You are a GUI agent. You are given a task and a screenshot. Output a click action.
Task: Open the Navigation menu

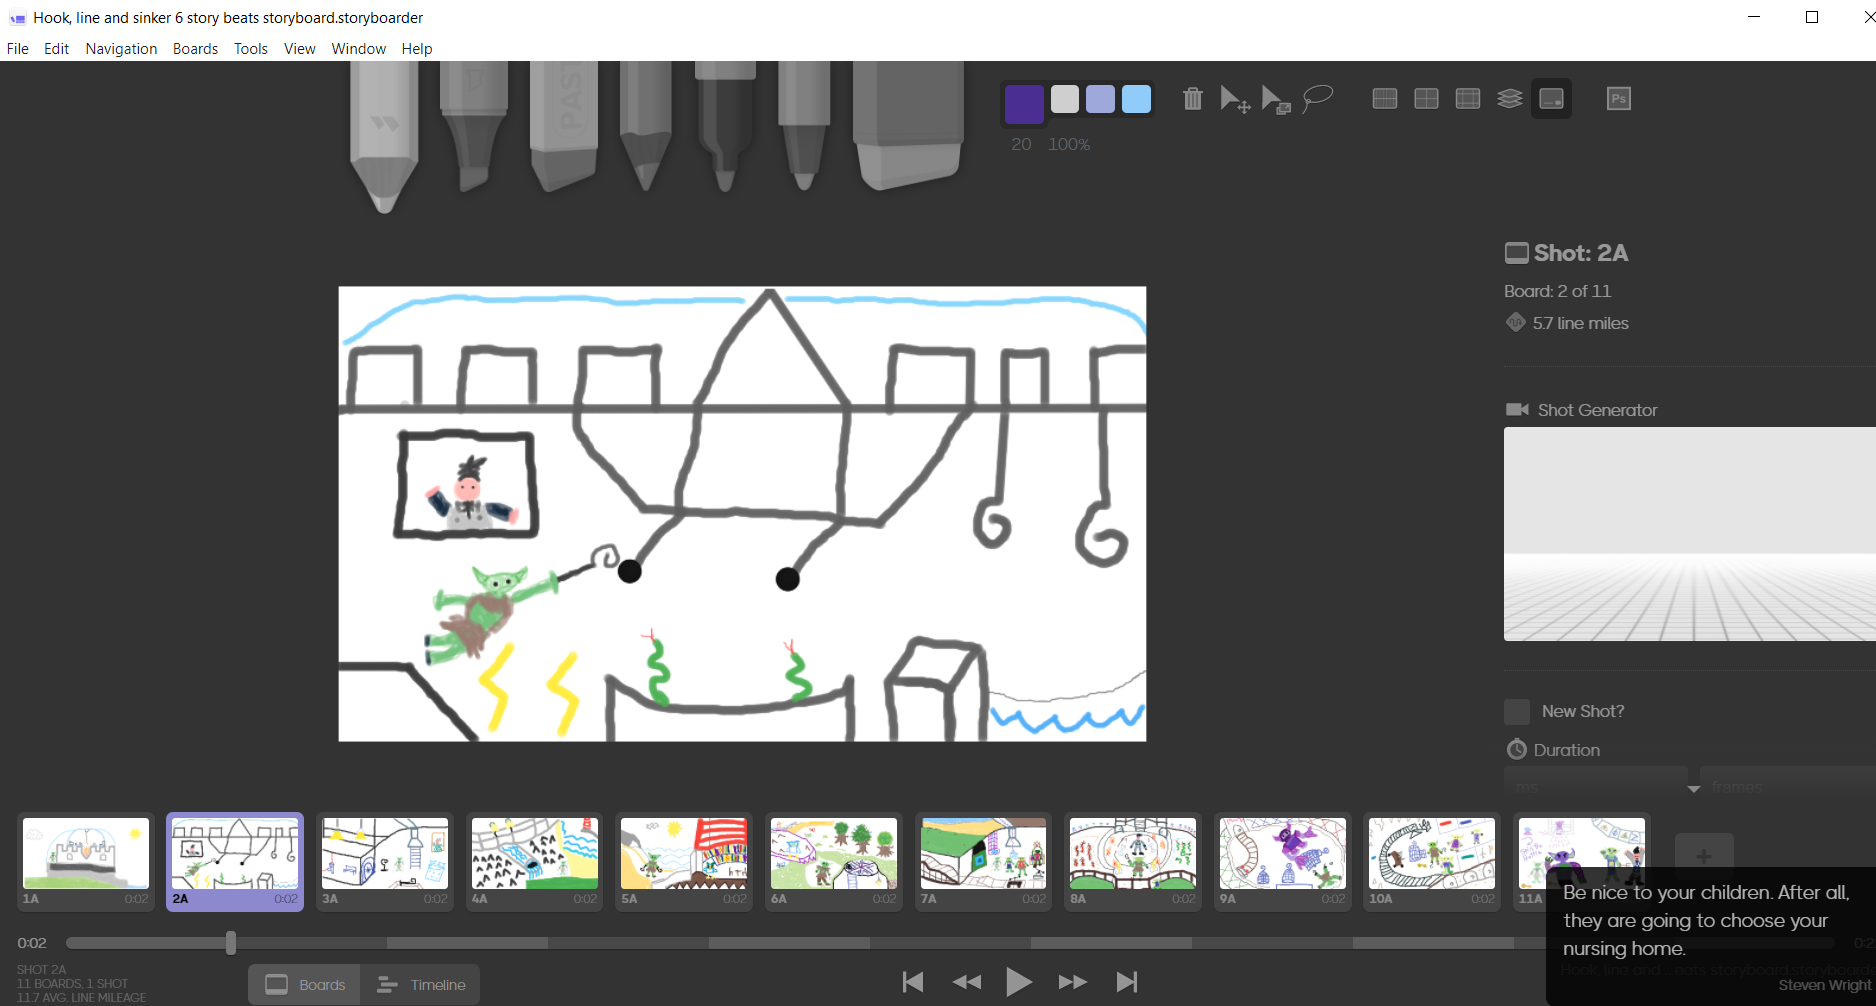pos(121,48)
